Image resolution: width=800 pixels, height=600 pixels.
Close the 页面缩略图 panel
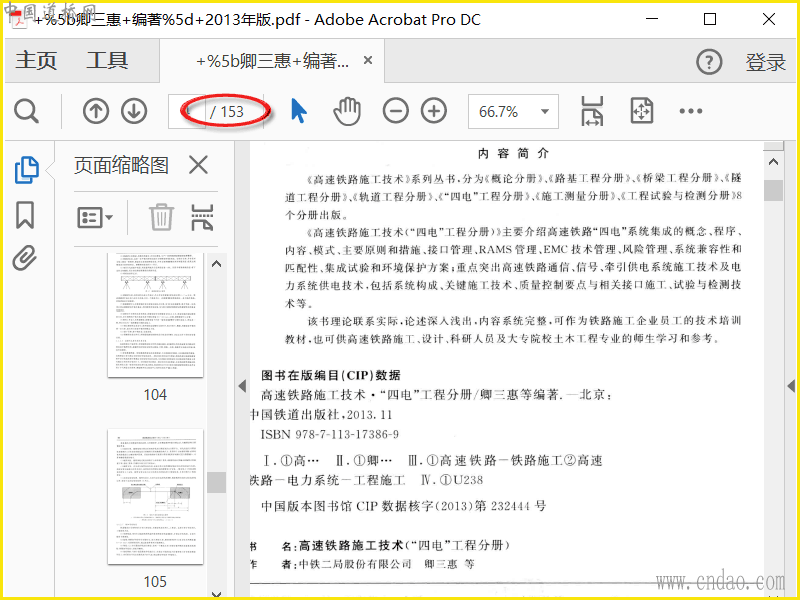click(x=198, y=165)
